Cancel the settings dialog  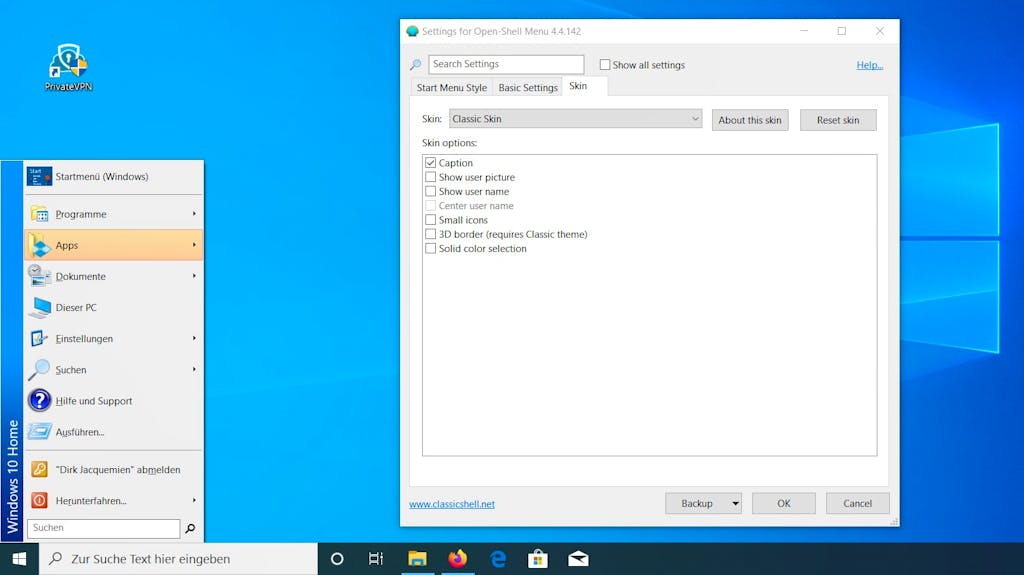click(857, 504)
